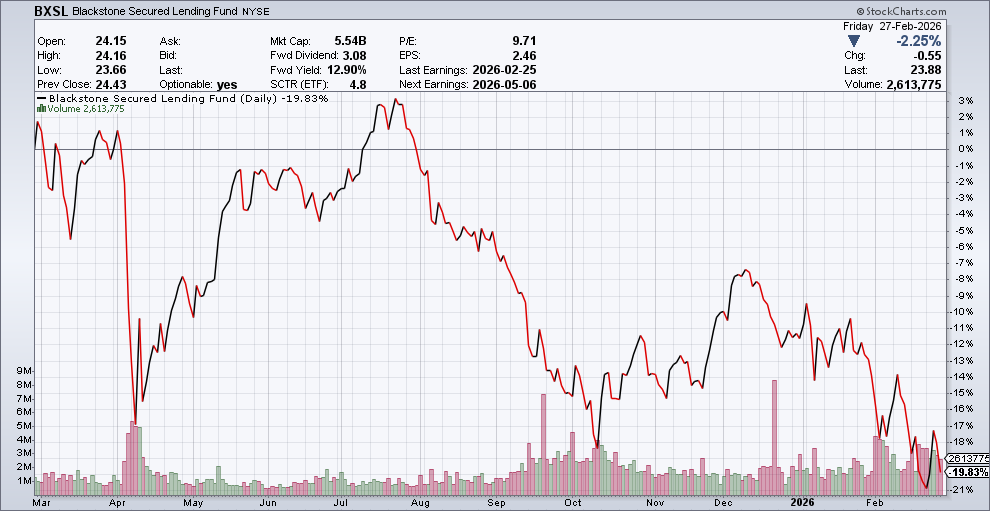This screenshot has width=990, height=511.
Task: Click the volume legend bar icon
Action: [x=41, y=109]
